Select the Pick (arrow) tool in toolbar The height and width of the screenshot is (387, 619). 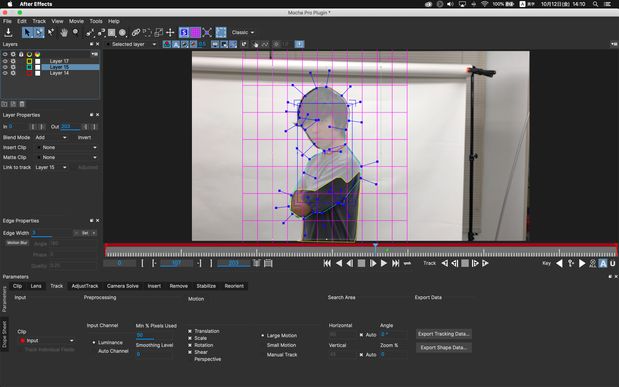pyautogui.click(x=27, y=32)
